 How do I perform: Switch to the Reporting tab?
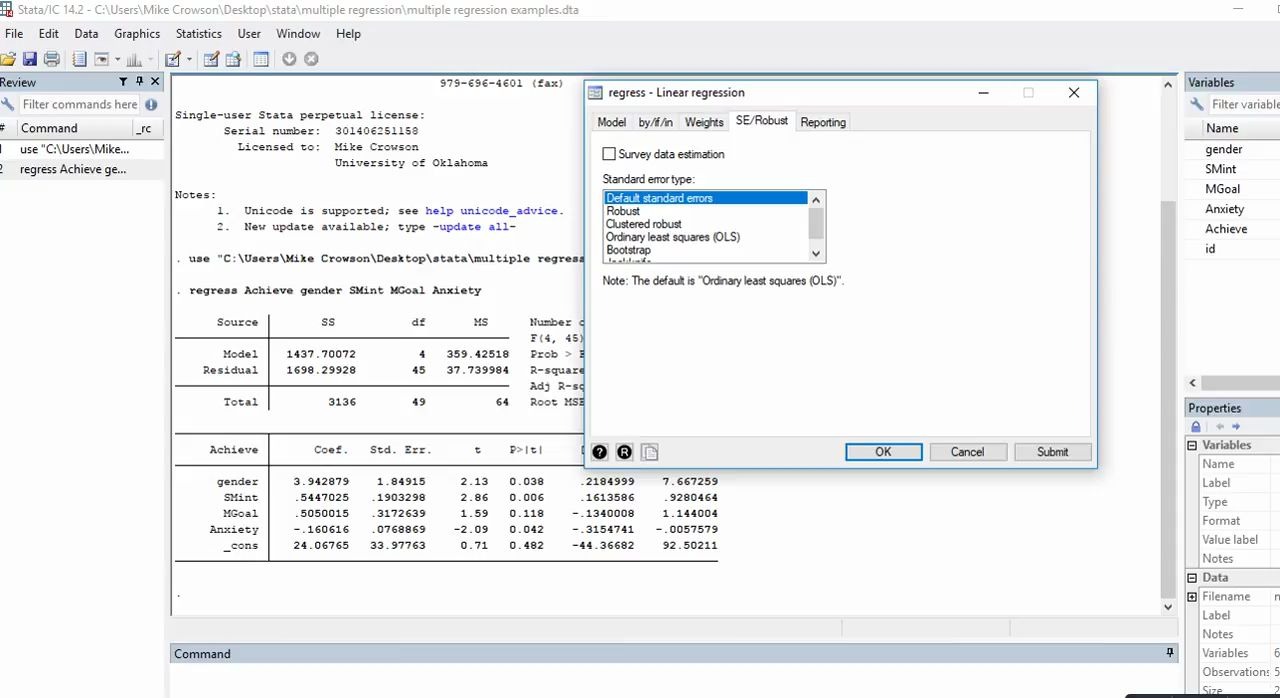tap(822, 121)
